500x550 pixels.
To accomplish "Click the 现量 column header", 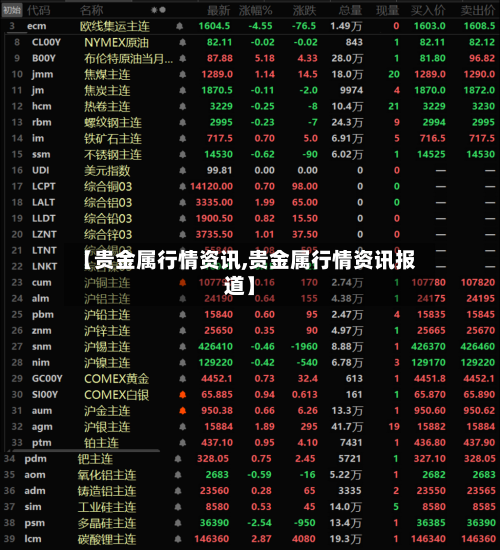I will (388, 11).
